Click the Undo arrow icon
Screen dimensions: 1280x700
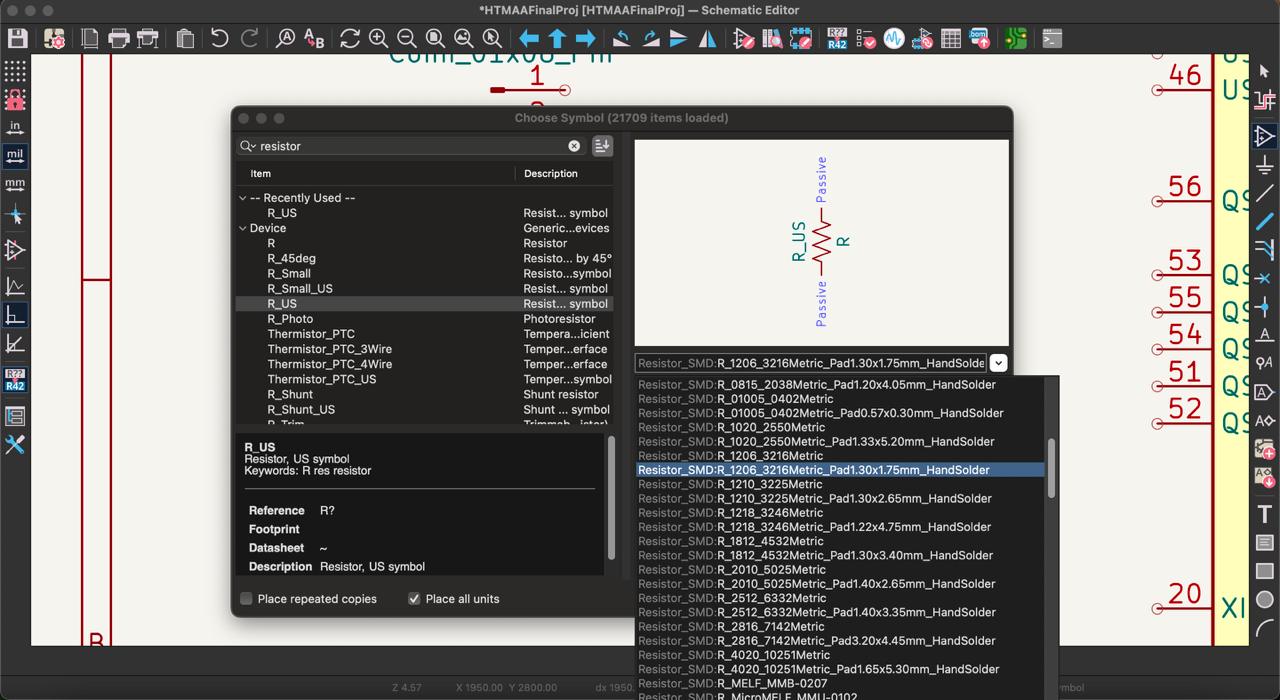(x=219, y=39)
